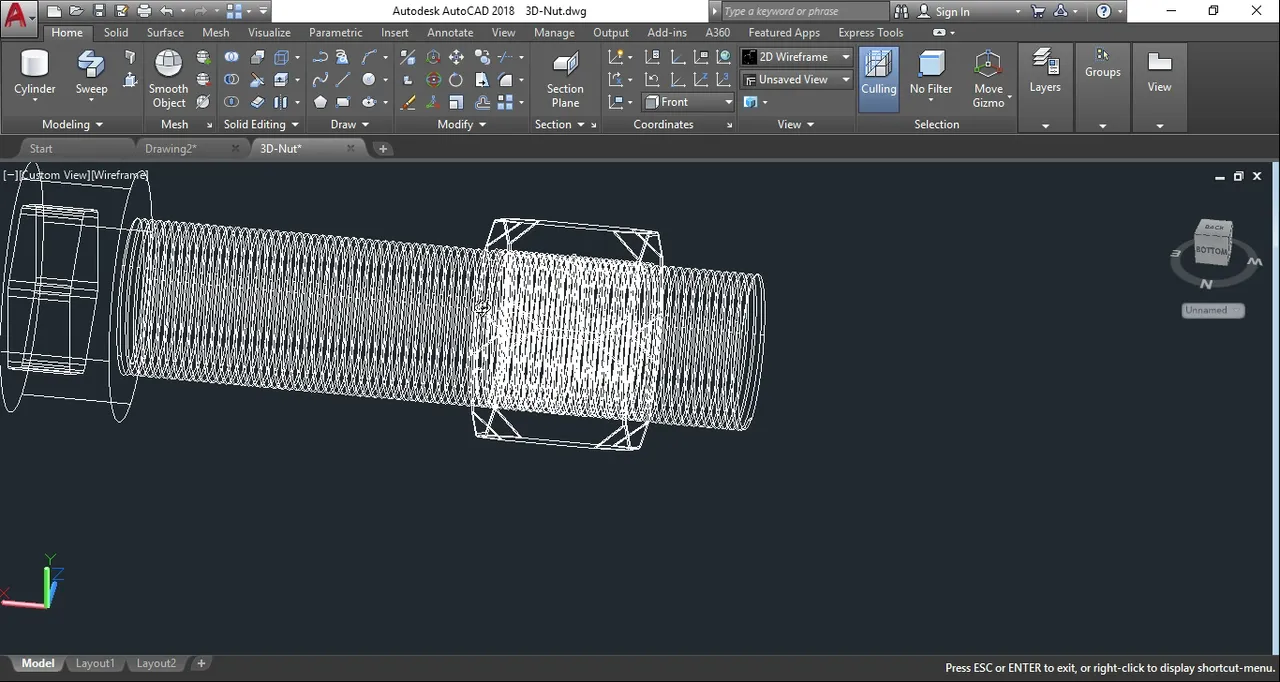Viewport: 1280px width, 682px height.
Task: Click the keyword search input field
Action: (803, 11)
